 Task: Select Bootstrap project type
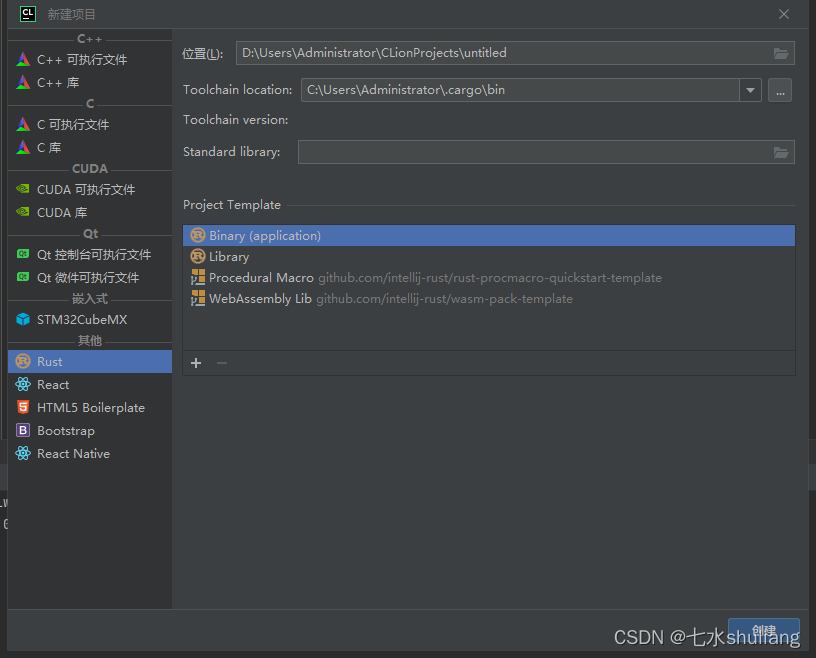tap(90, 431)
